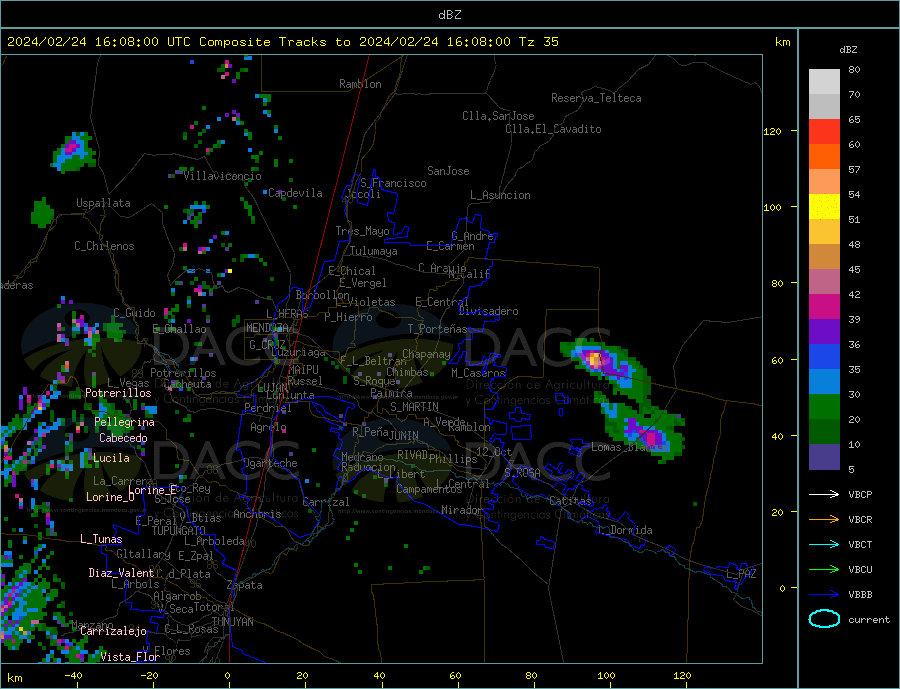900x689 pixels.
Task: Click the white 80 dBZ legend swatch
Action: (x=824, y=82)
